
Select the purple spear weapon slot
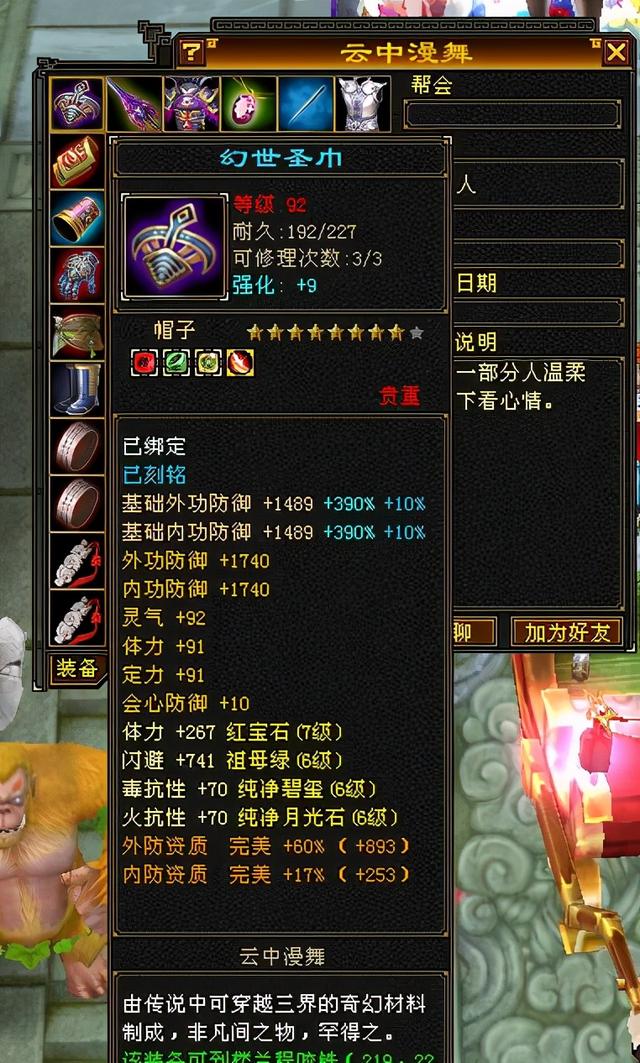click(x=134, y=104)
